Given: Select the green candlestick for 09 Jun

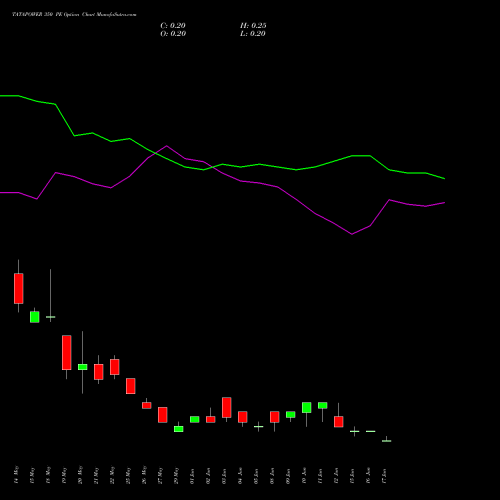Looking at the screenshot, I should point(291,414).
